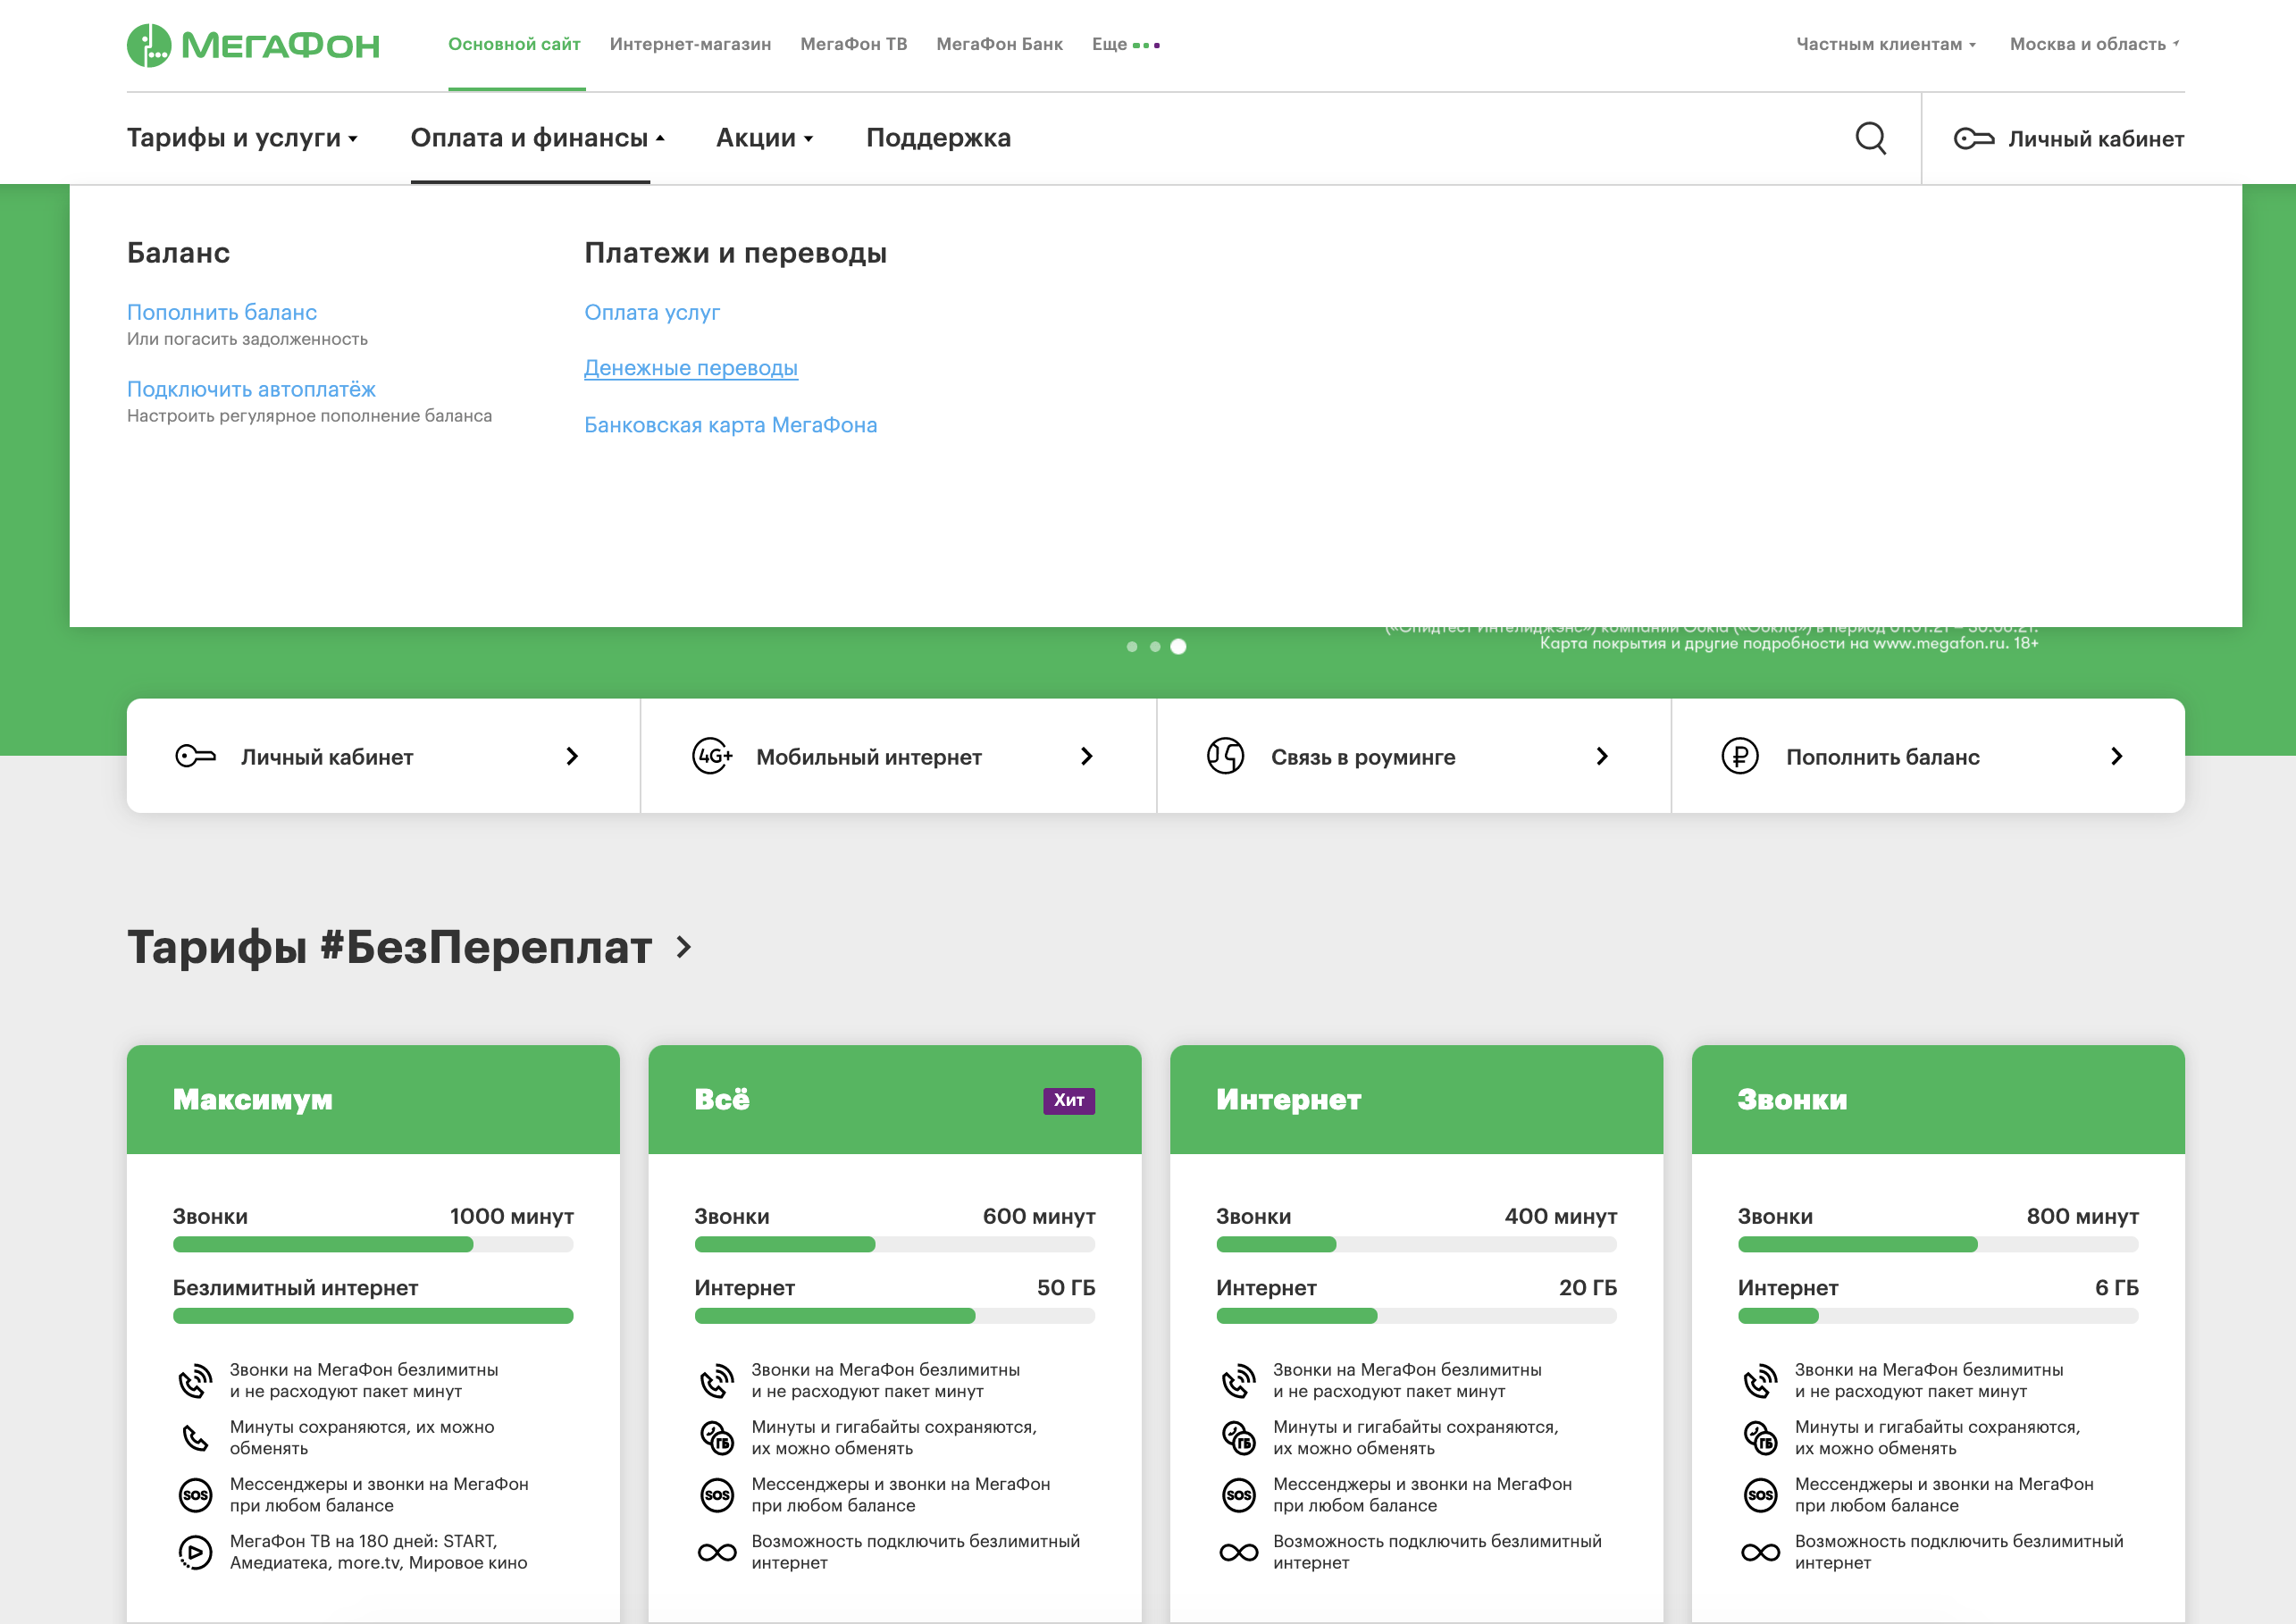Screen dimensions: 2296x1624
Task: Click the MegaFon logo icon
Action: [149, 45]
